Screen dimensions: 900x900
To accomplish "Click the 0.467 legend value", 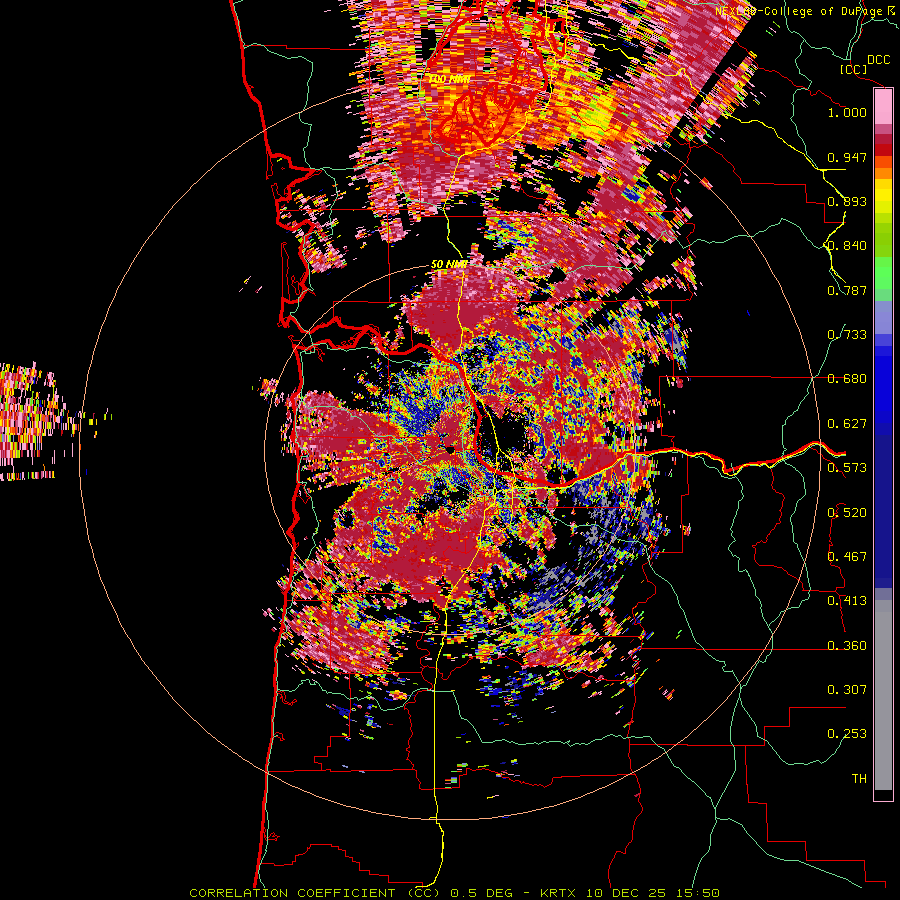I will [847, 557].
